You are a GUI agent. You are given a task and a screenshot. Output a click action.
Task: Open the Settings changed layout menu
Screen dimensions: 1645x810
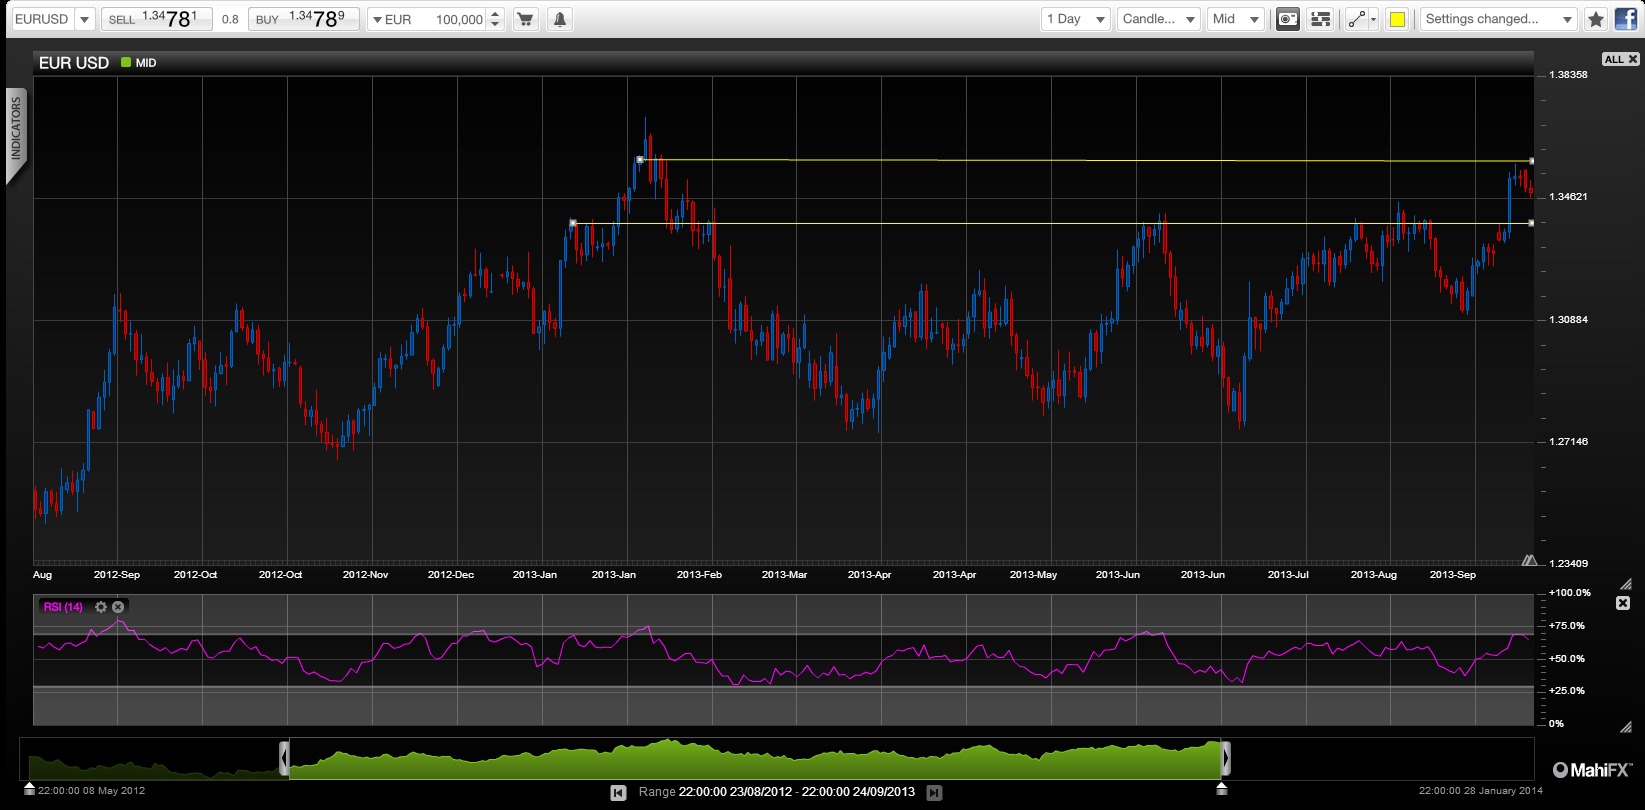[1499, 19]
